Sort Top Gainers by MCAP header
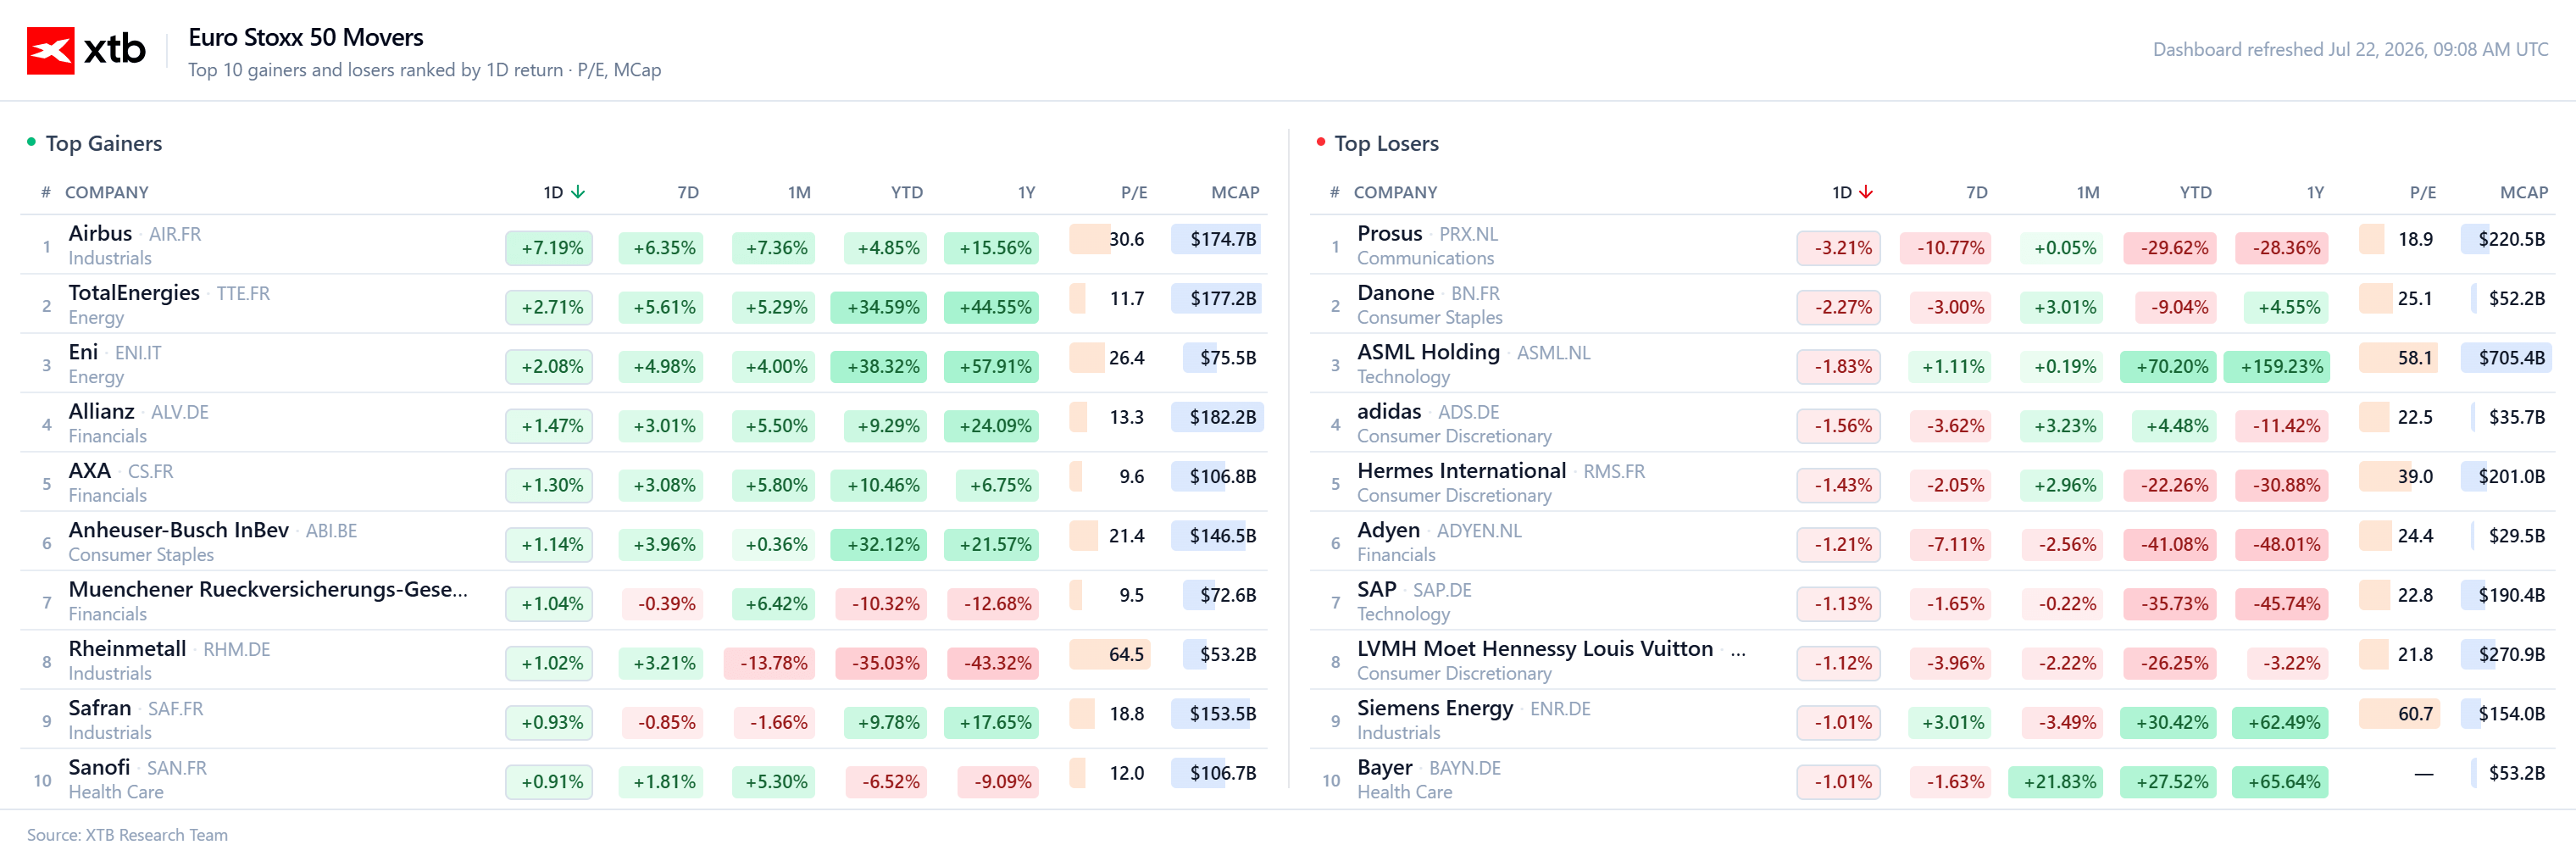Viewport: 2576px width, 856px height. (1235, 192)
